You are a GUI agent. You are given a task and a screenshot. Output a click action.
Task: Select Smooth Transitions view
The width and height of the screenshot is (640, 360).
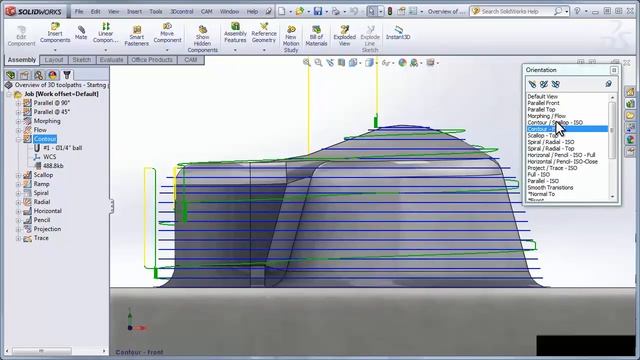click(550, 188)
